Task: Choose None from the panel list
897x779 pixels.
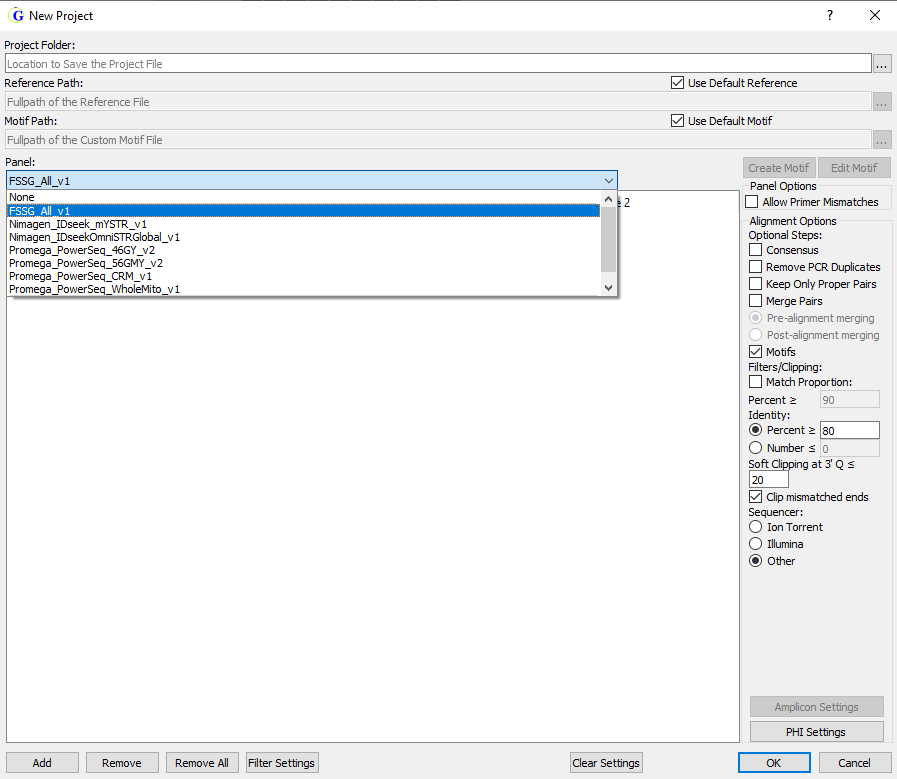Action: pyautogui.click(x=22, y=198)
